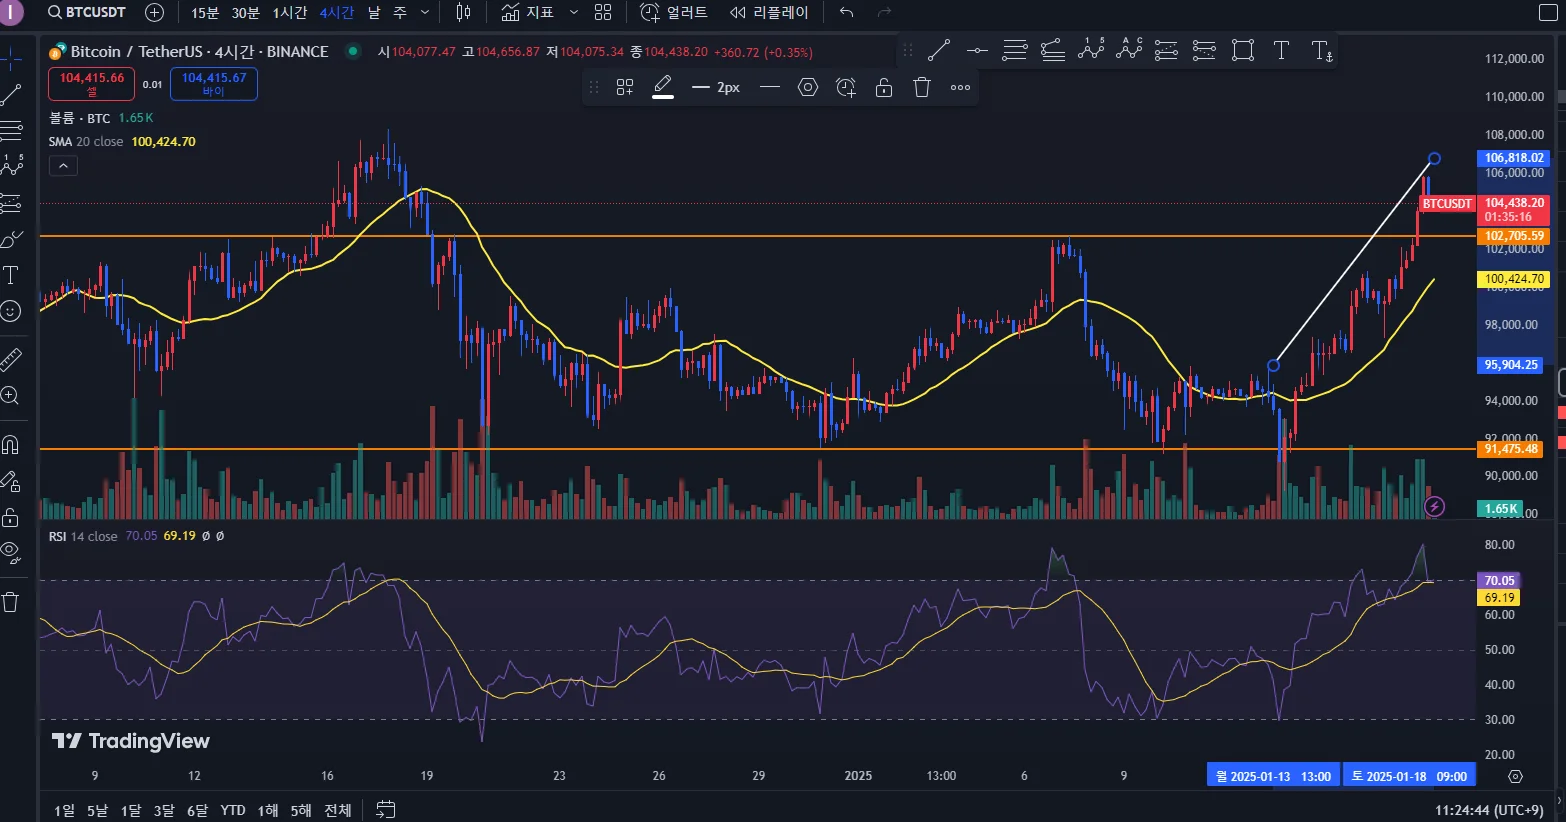This screenshot has height=822, width=1566.
Task: Open symbol search for BTCUSDT
Action: pos(87,12)
